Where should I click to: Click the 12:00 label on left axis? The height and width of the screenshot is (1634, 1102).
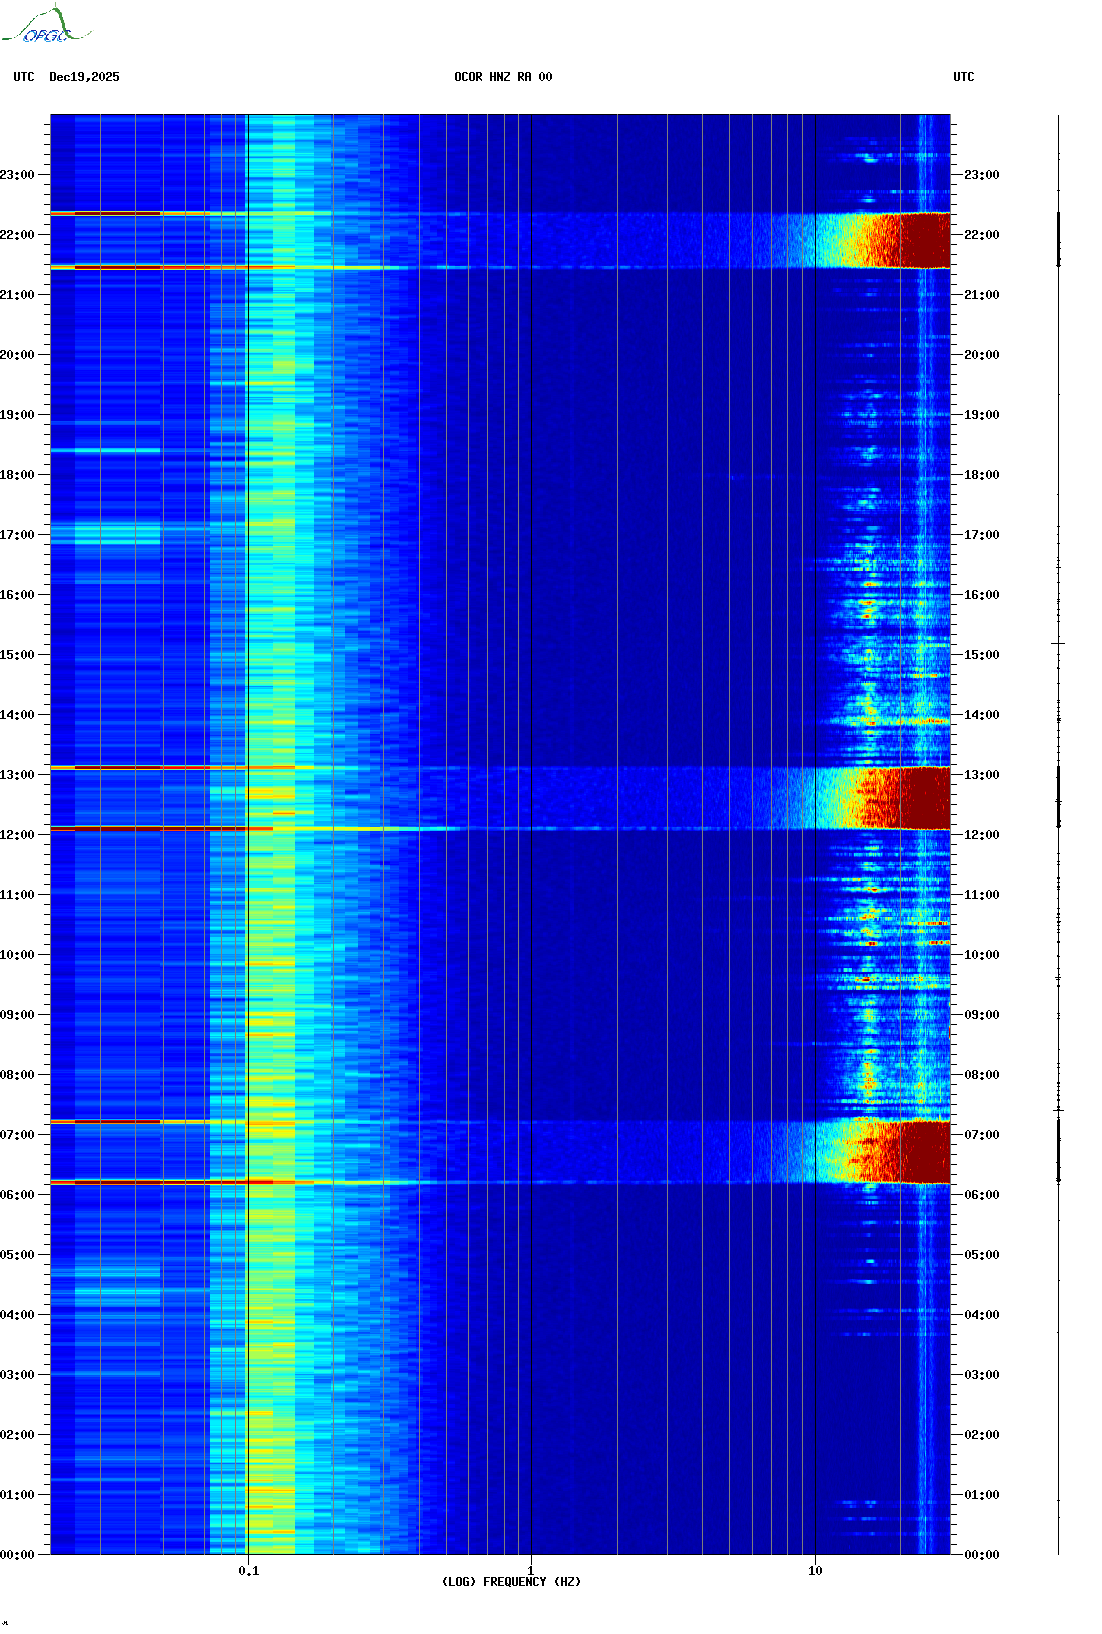pos(18,835)
